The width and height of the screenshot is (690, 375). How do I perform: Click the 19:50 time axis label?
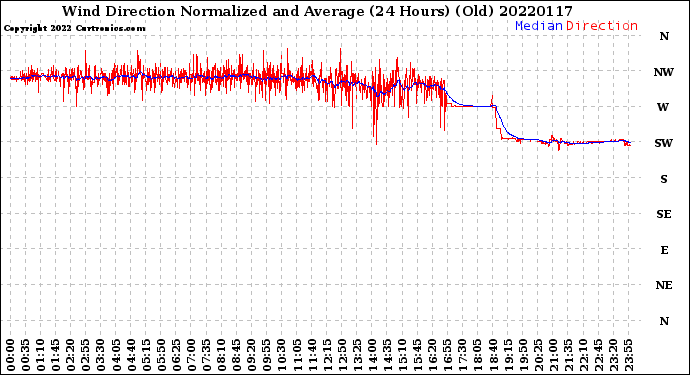[x=523, y=355]
